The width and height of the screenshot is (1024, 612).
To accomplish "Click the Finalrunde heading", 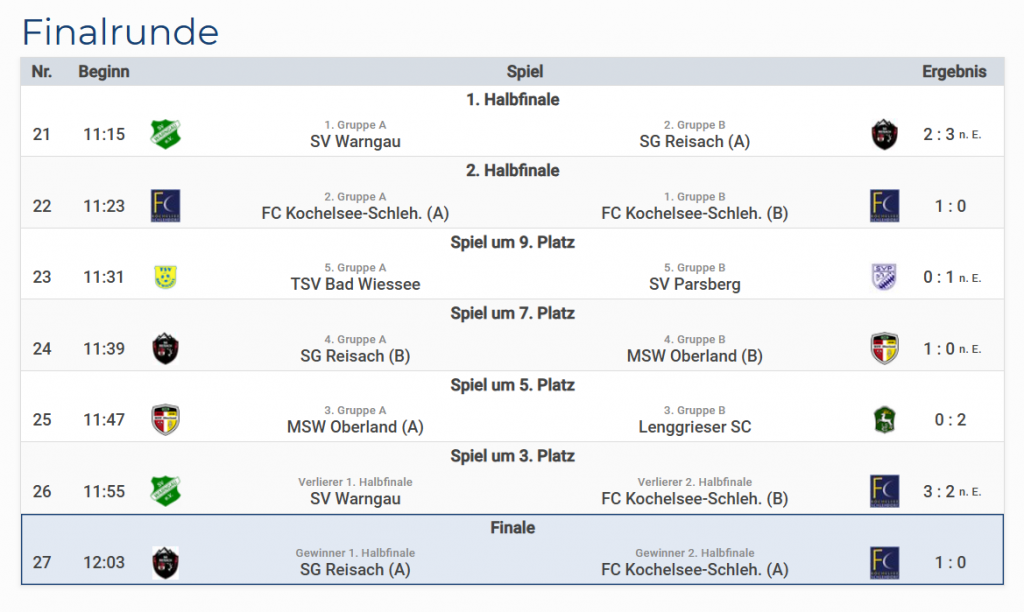I will (120, 32).
